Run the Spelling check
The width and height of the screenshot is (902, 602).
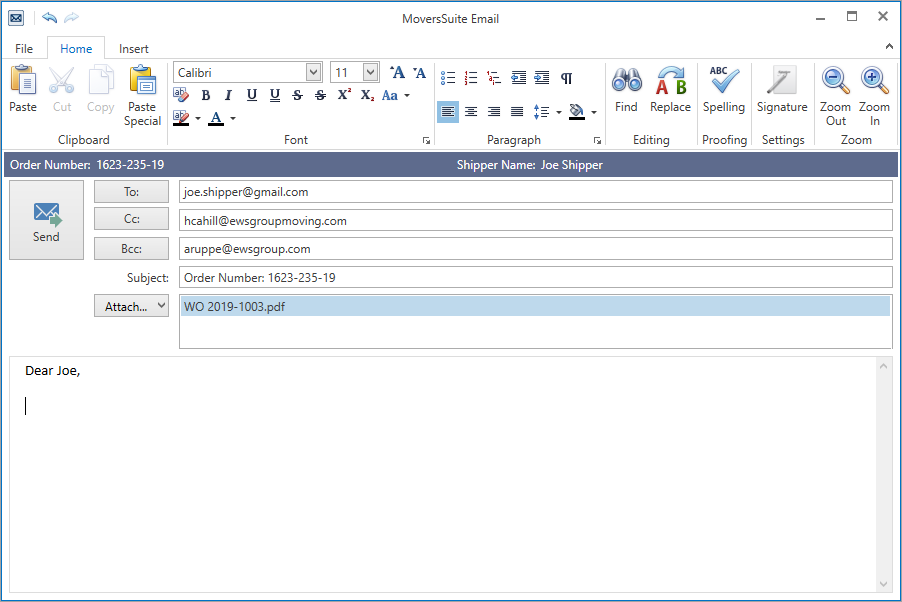723,90
